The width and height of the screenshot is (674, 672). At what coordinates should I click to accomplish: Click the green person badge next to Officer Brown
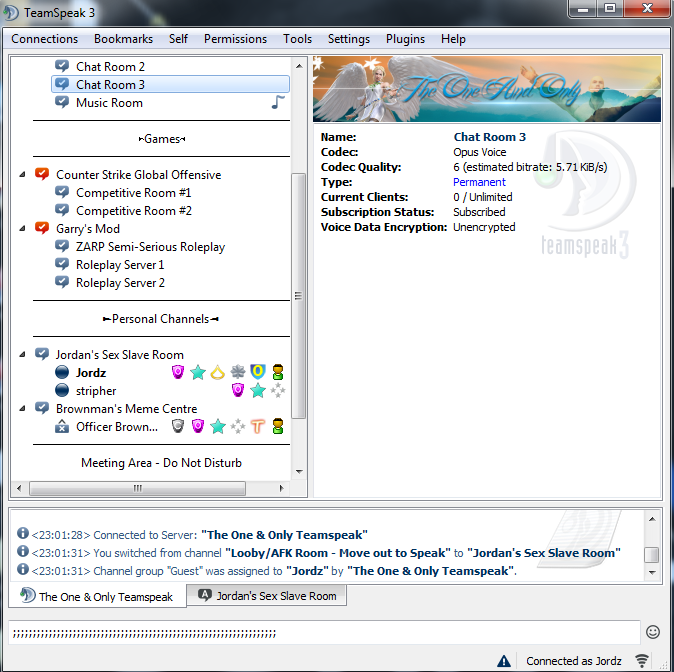tap(278, 426)
